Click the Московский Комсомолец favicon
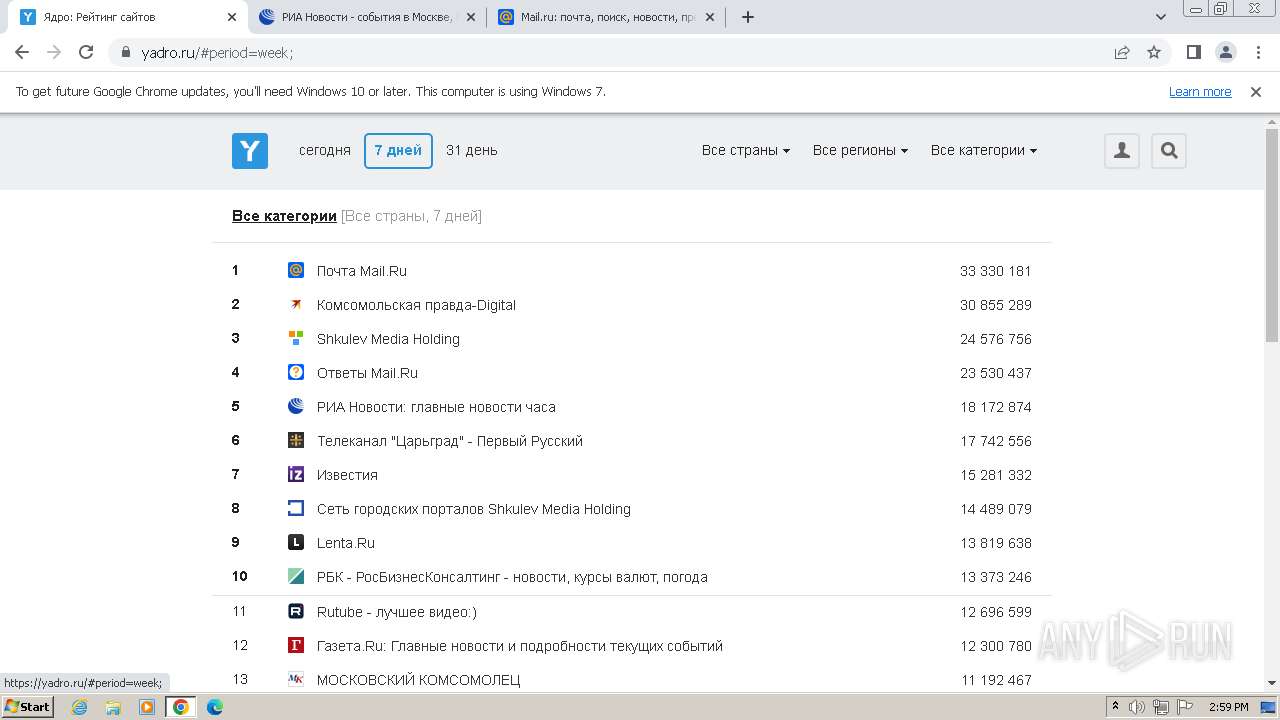 point(296,679)
